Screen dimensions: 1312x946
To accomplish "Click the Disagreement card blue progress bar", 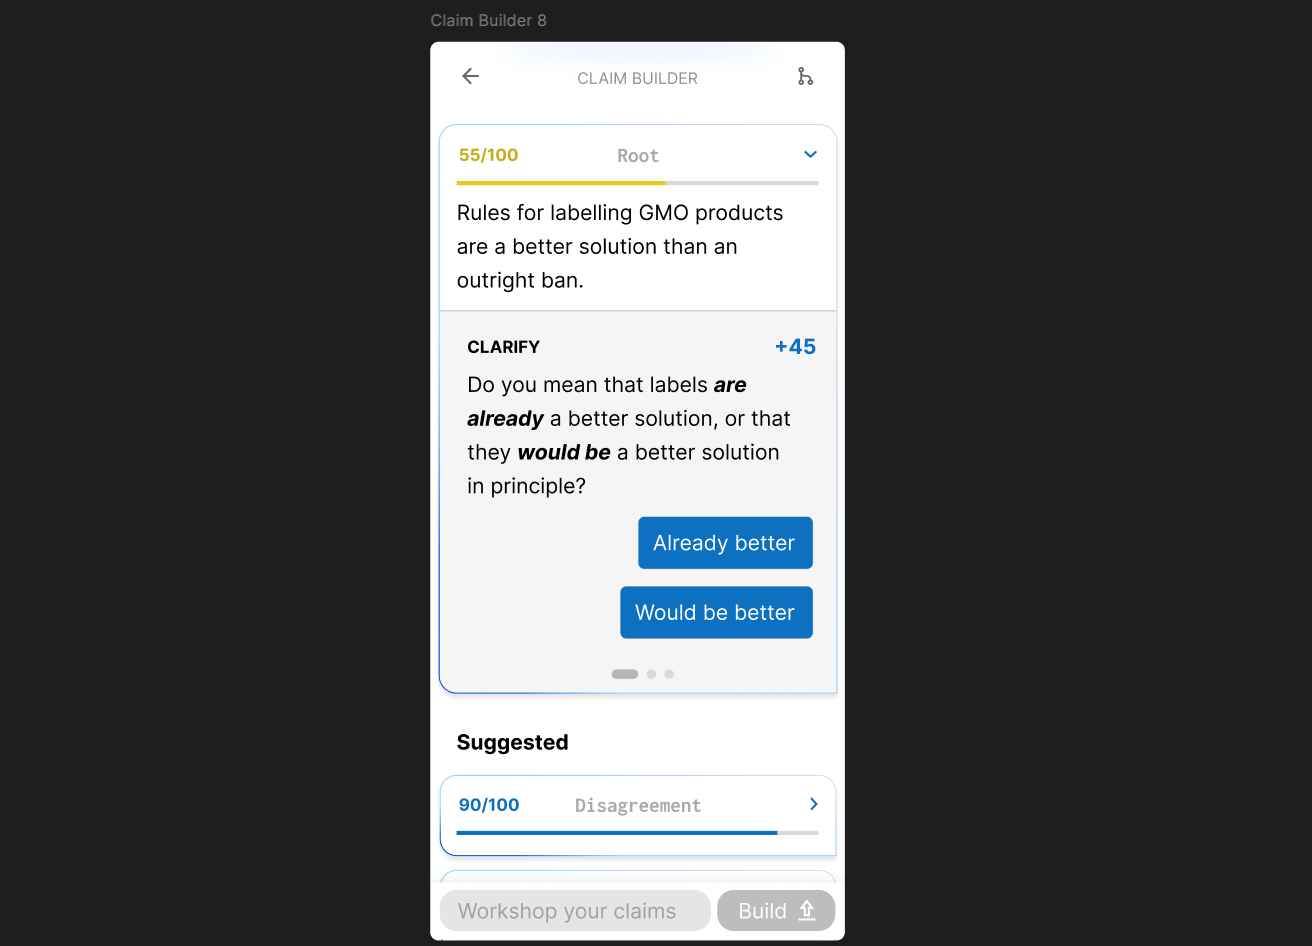I will (637, 833).
